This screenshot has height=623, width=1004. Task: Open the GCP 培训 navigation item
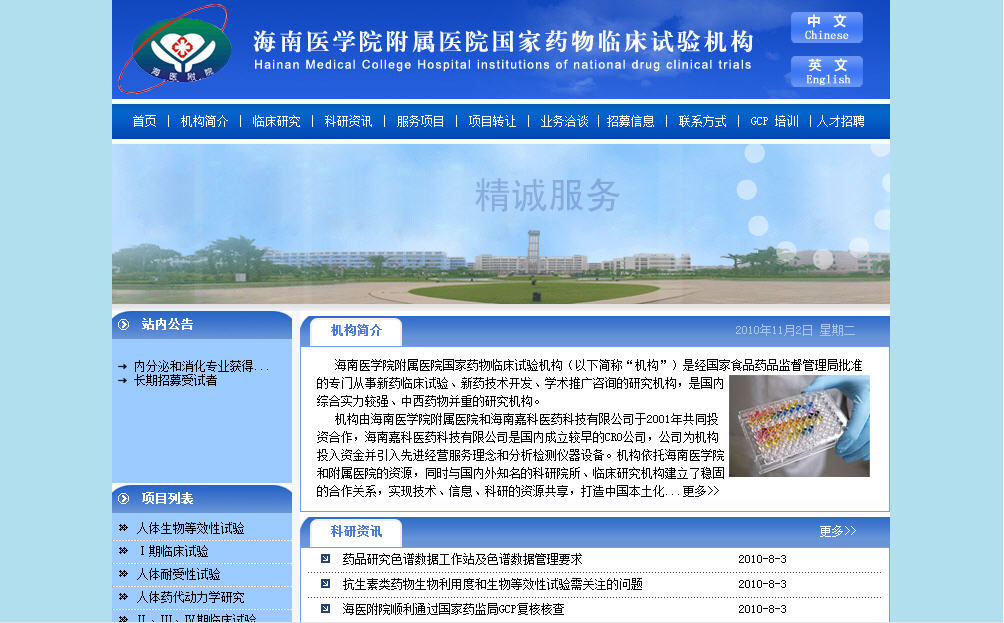[x=774, y=121]
